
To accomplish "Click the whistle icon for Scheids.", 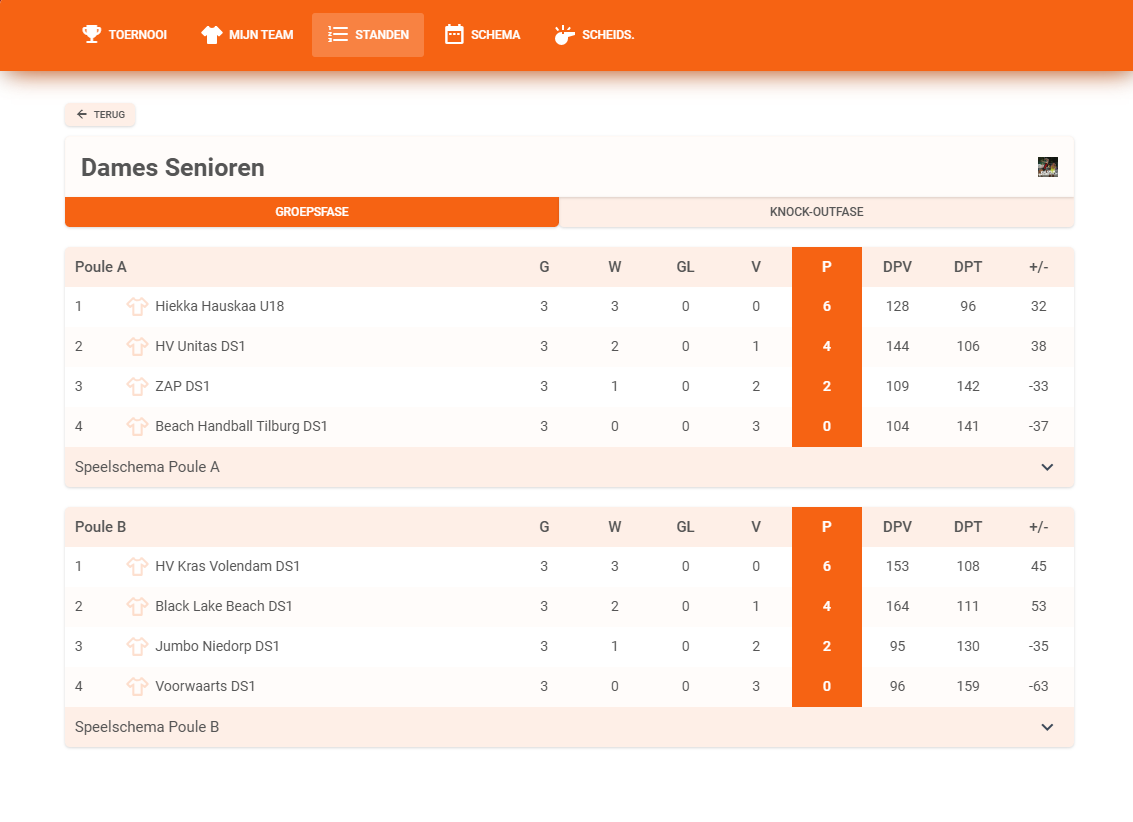I will tap(564, 35).
